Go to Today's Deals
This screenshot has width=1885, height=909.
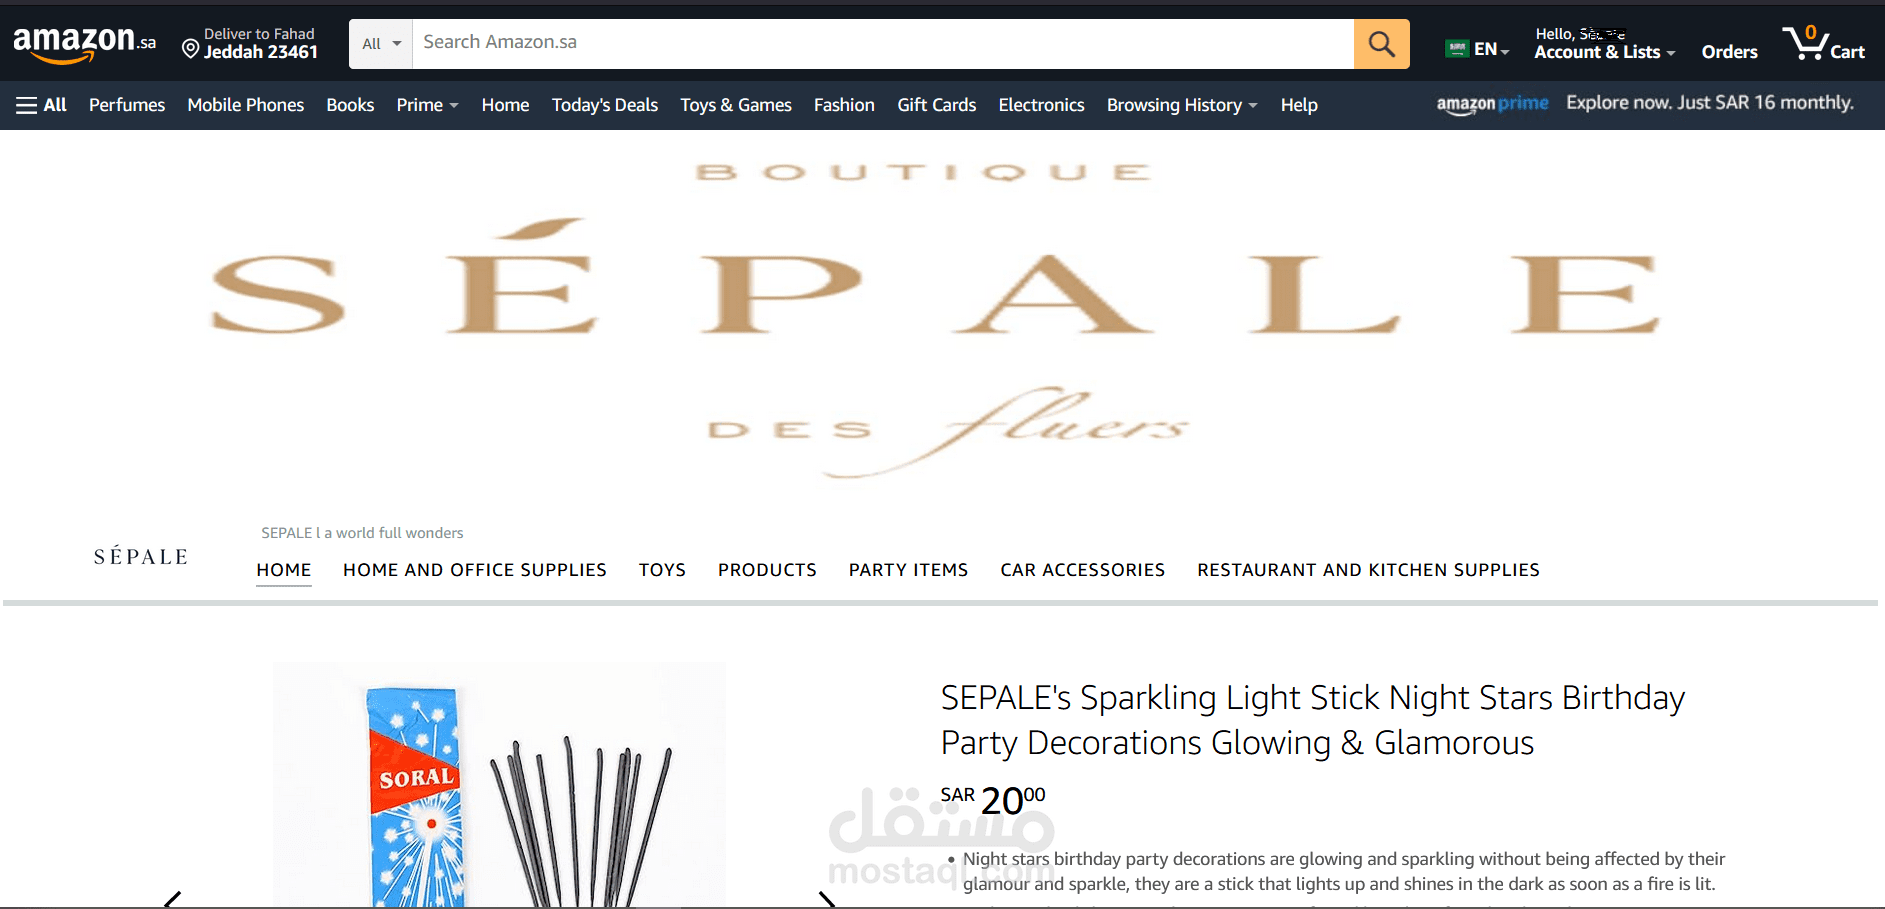605,105
